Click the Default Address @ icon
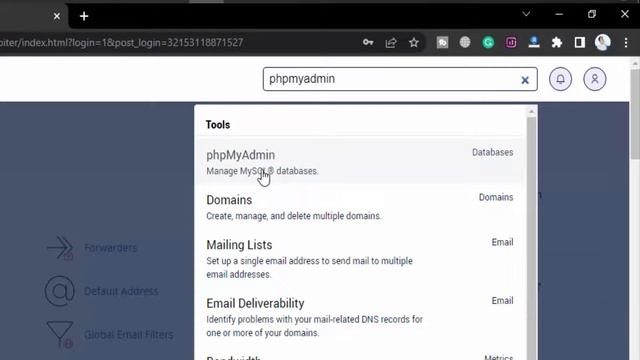Viewport: 640px width, 360px height. (x=60, y=291)
